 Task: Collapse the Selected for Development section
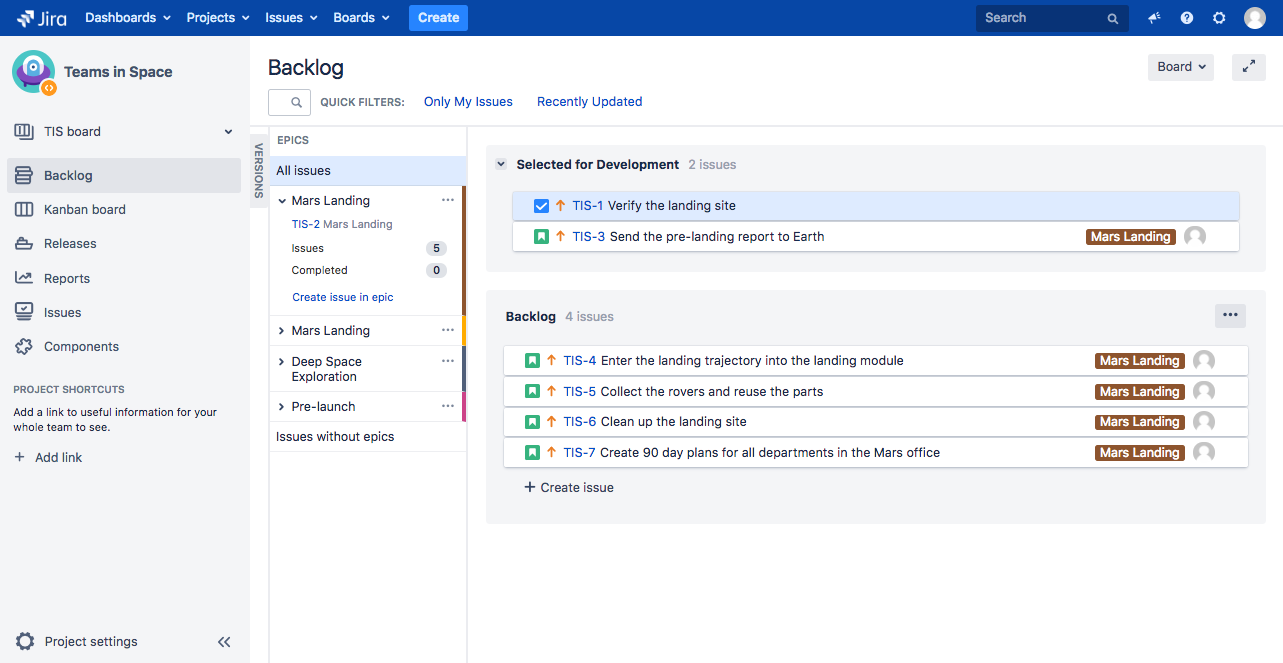pos(501,165)
